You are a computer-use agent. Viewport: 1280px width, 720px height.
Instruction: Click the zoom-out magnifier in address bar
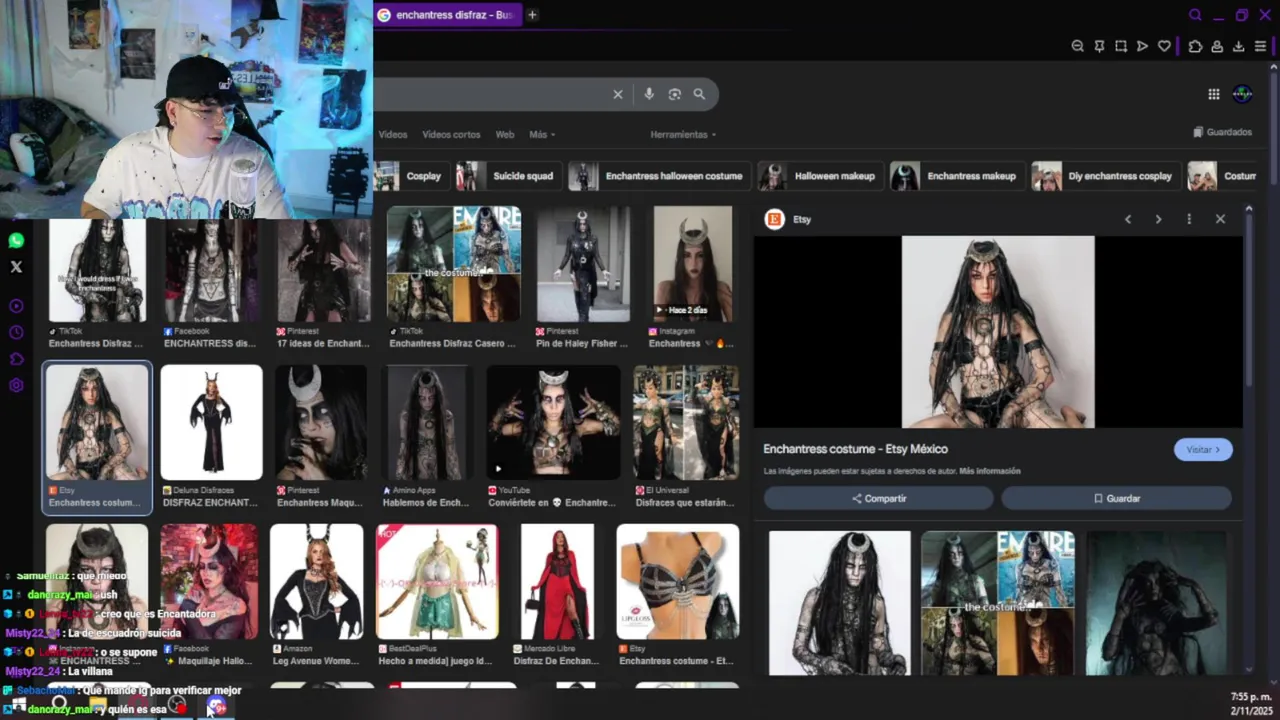coord(1077,46)
